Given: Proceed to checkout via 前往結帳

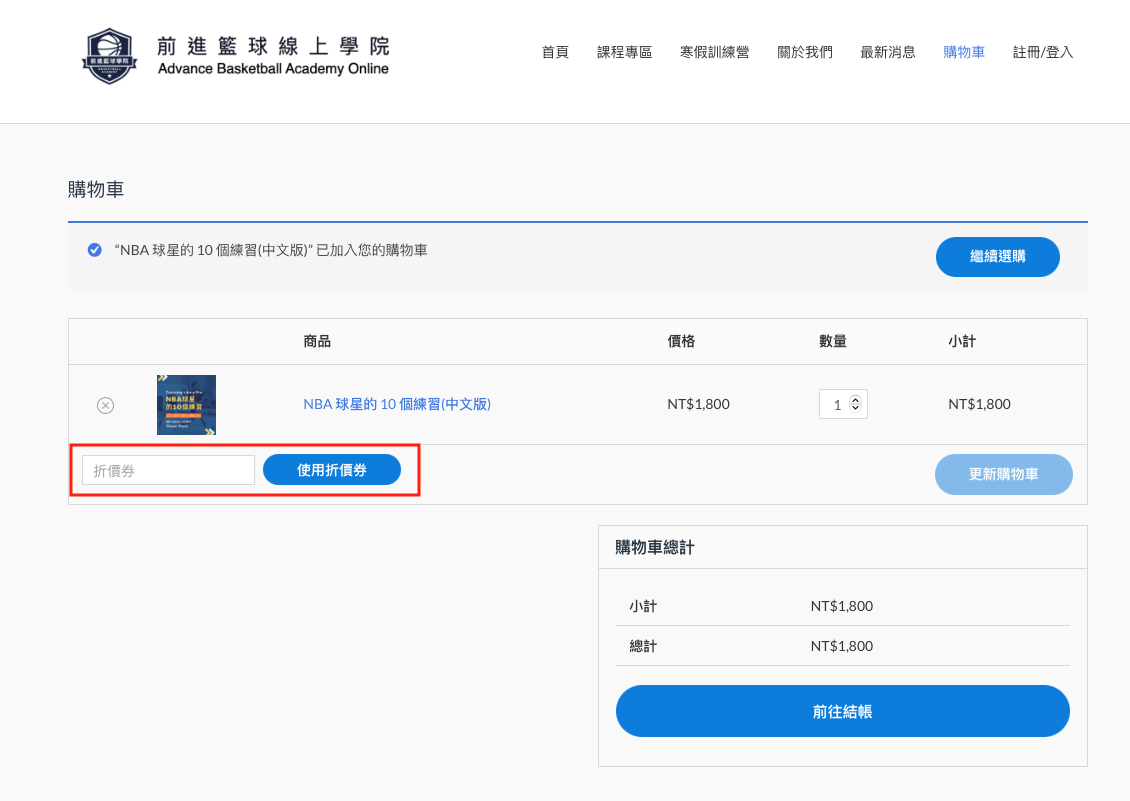Looking at the screenshot, I should (x=842, y=711).
